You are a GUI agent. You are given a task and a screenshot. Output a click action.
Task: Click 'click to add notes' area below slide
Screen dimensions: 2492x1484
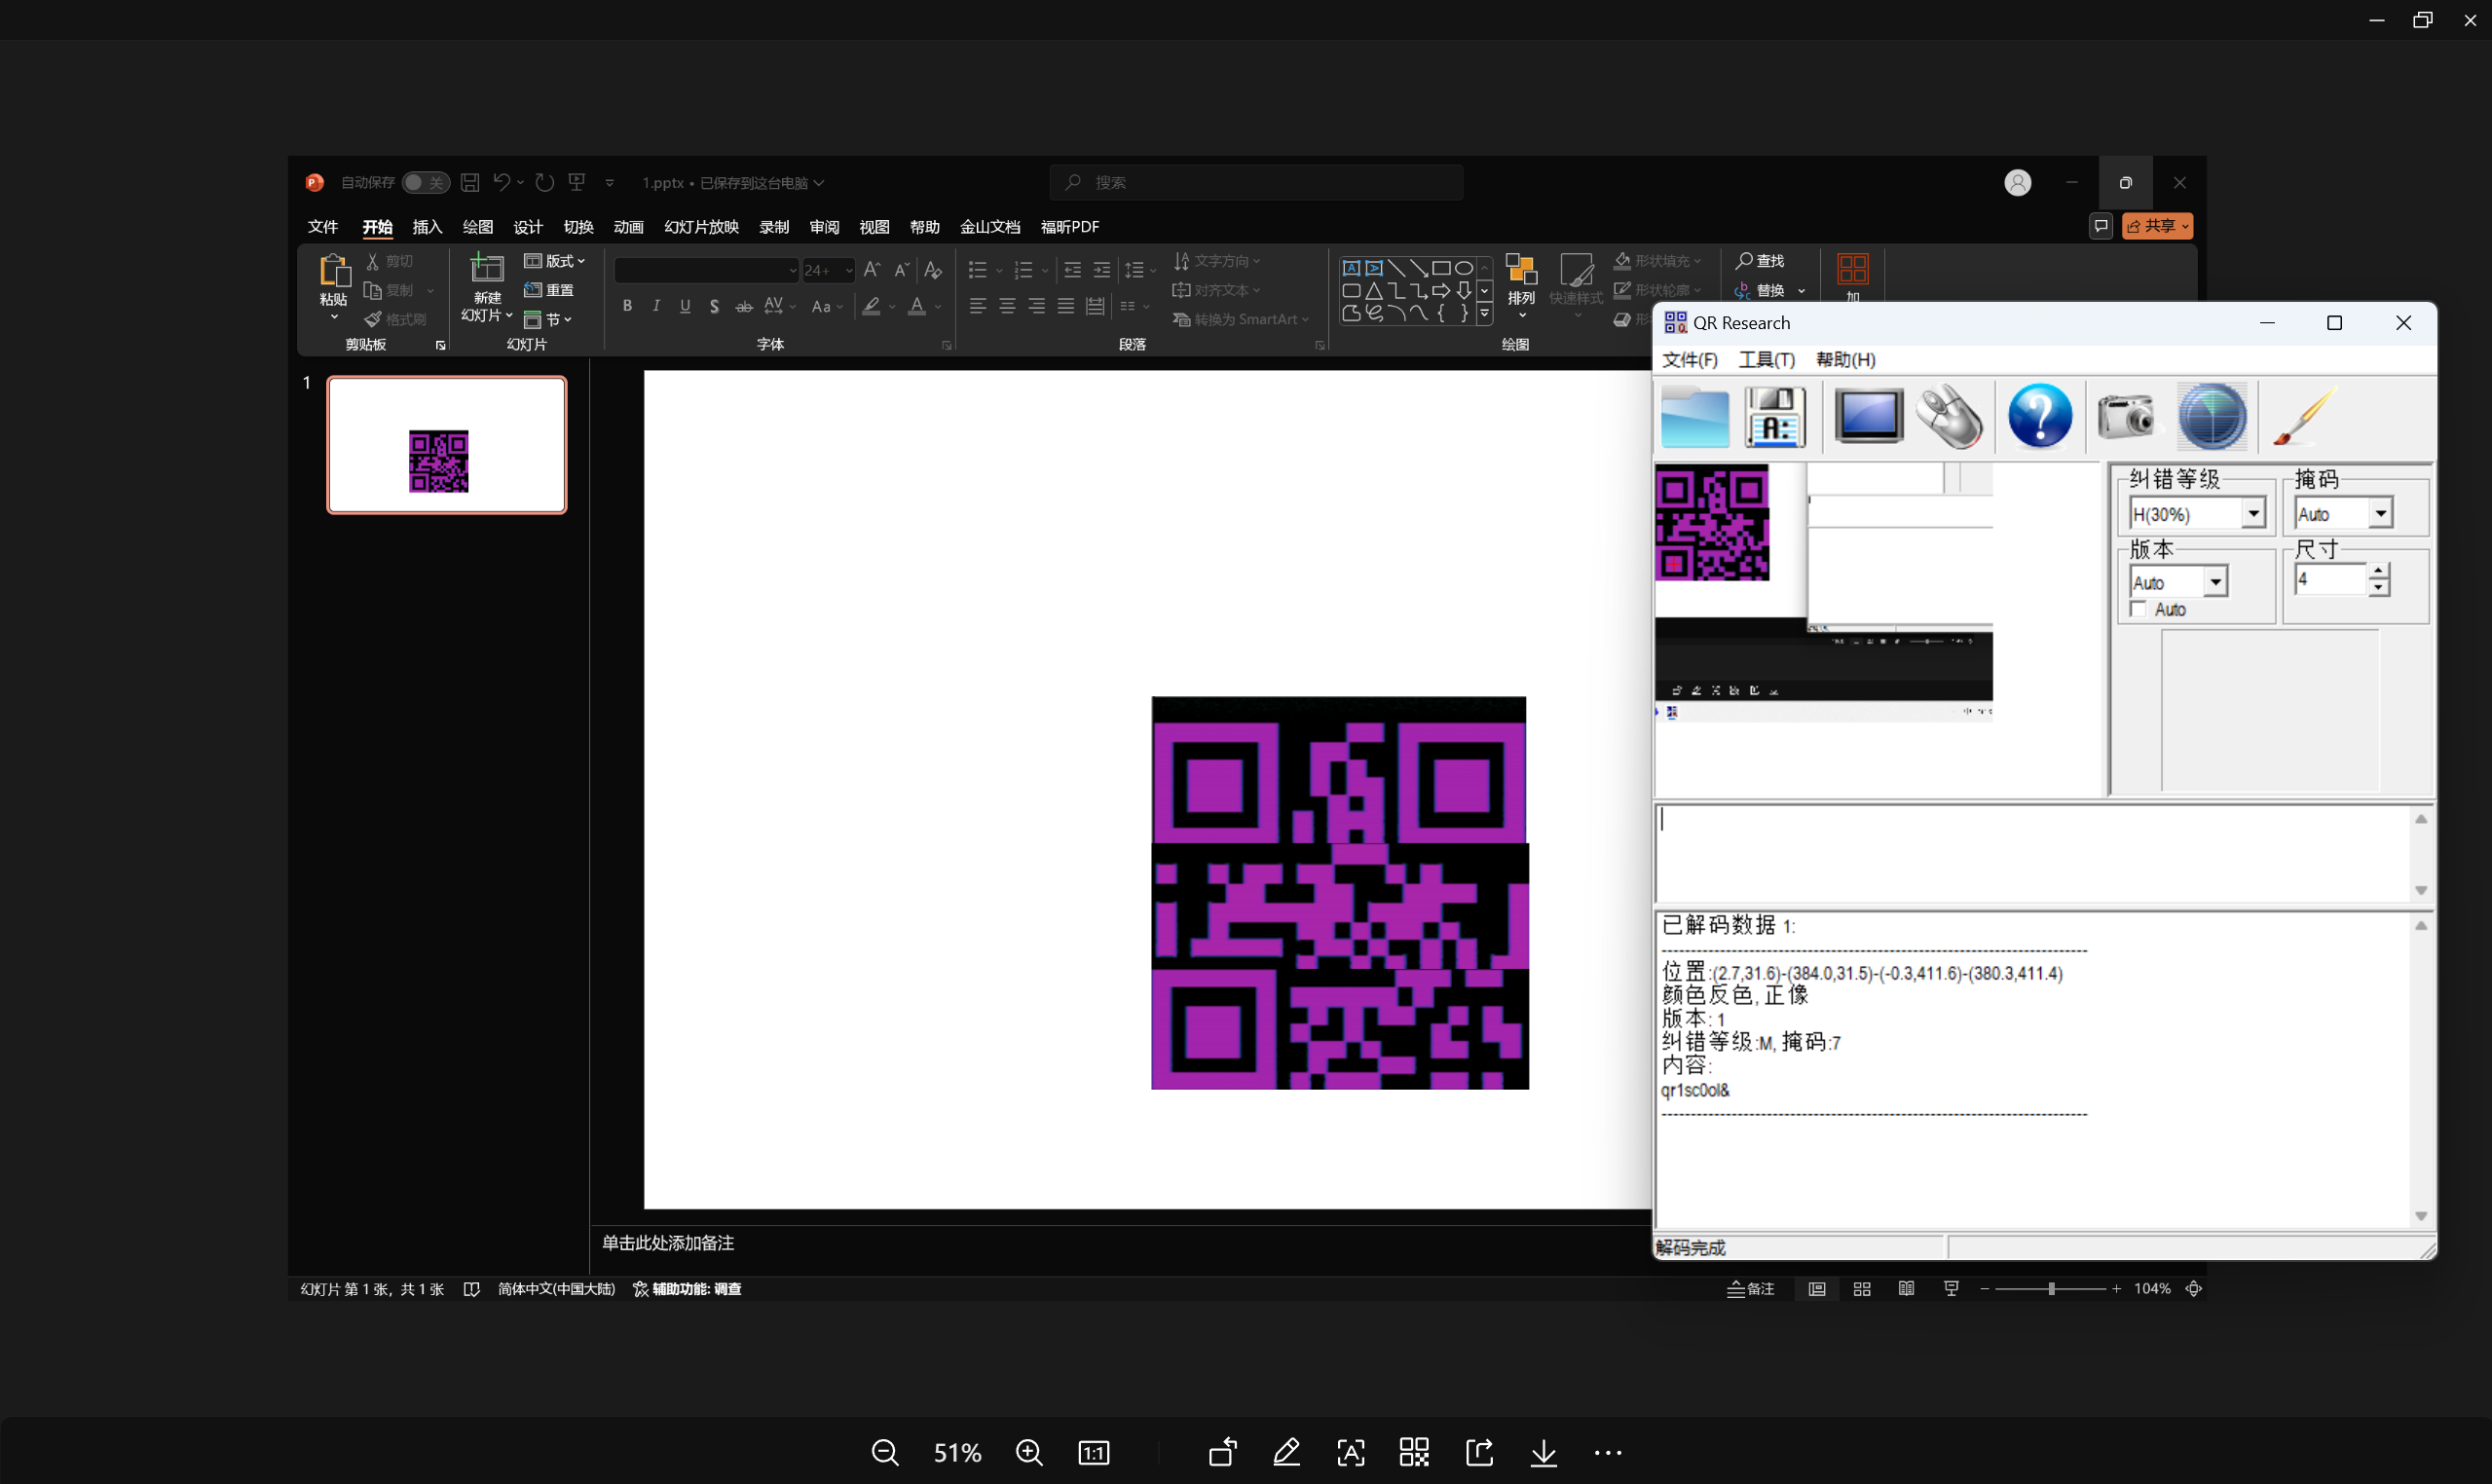pyautogui.click(x=668, y=1243)
